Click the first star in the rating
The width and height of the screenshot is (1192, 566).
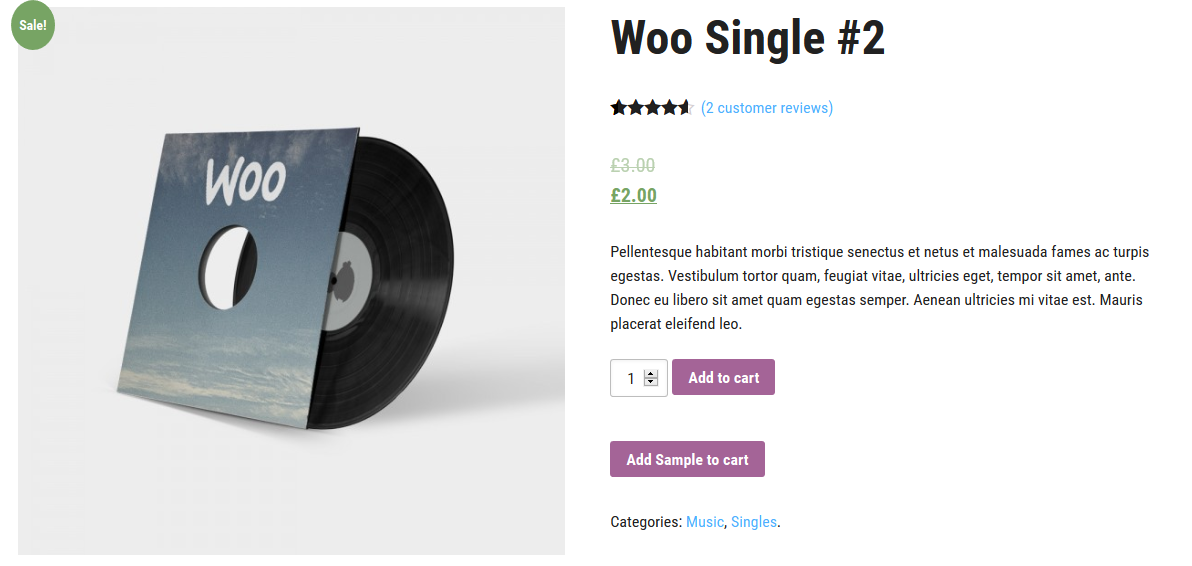pos(618,108)
